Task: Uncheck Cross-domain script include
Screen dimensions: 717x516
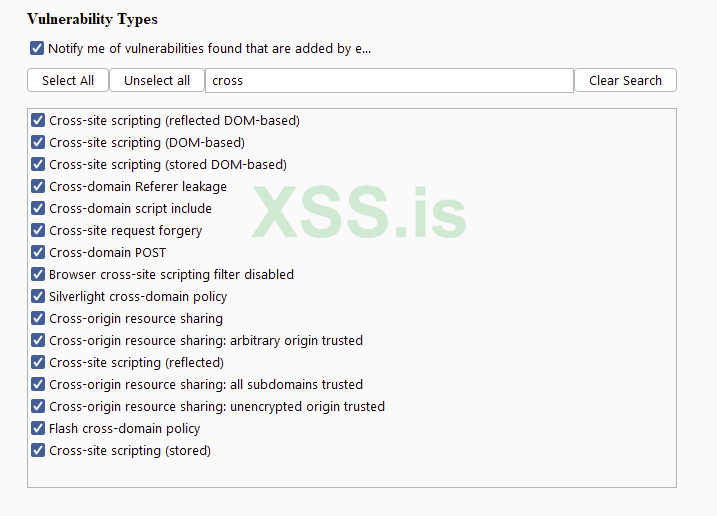Action: pos(38,209)
